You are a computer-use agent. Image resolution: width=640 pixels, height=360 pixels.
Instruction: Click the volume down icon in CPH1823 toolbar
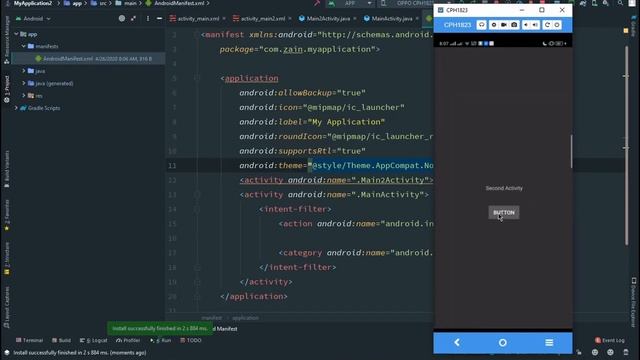(x=526, y=25)
